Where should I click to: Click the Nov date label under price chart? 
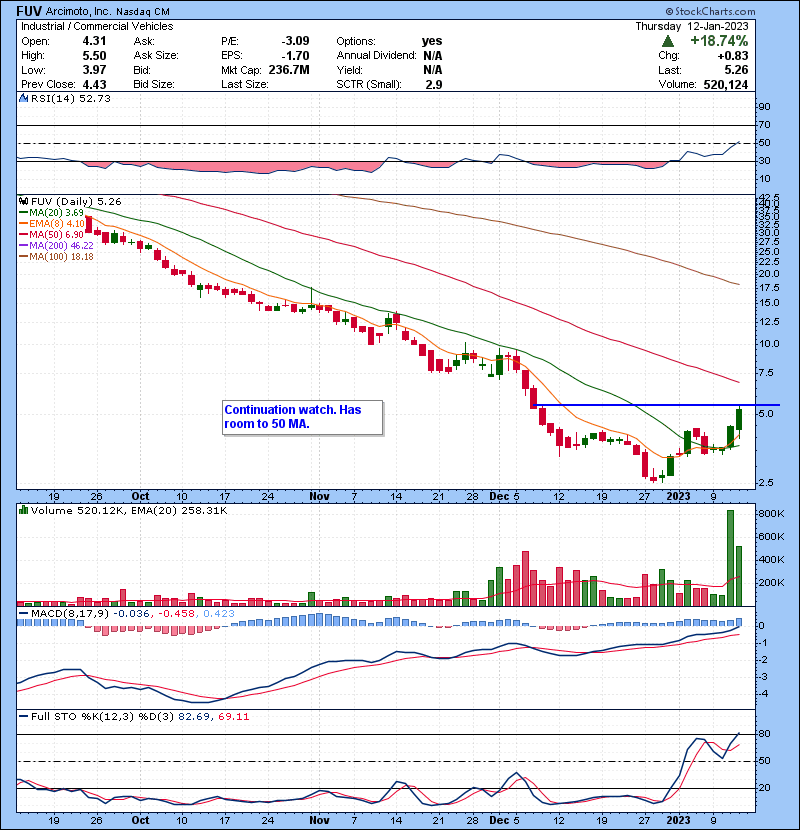(x=319, y=497)
